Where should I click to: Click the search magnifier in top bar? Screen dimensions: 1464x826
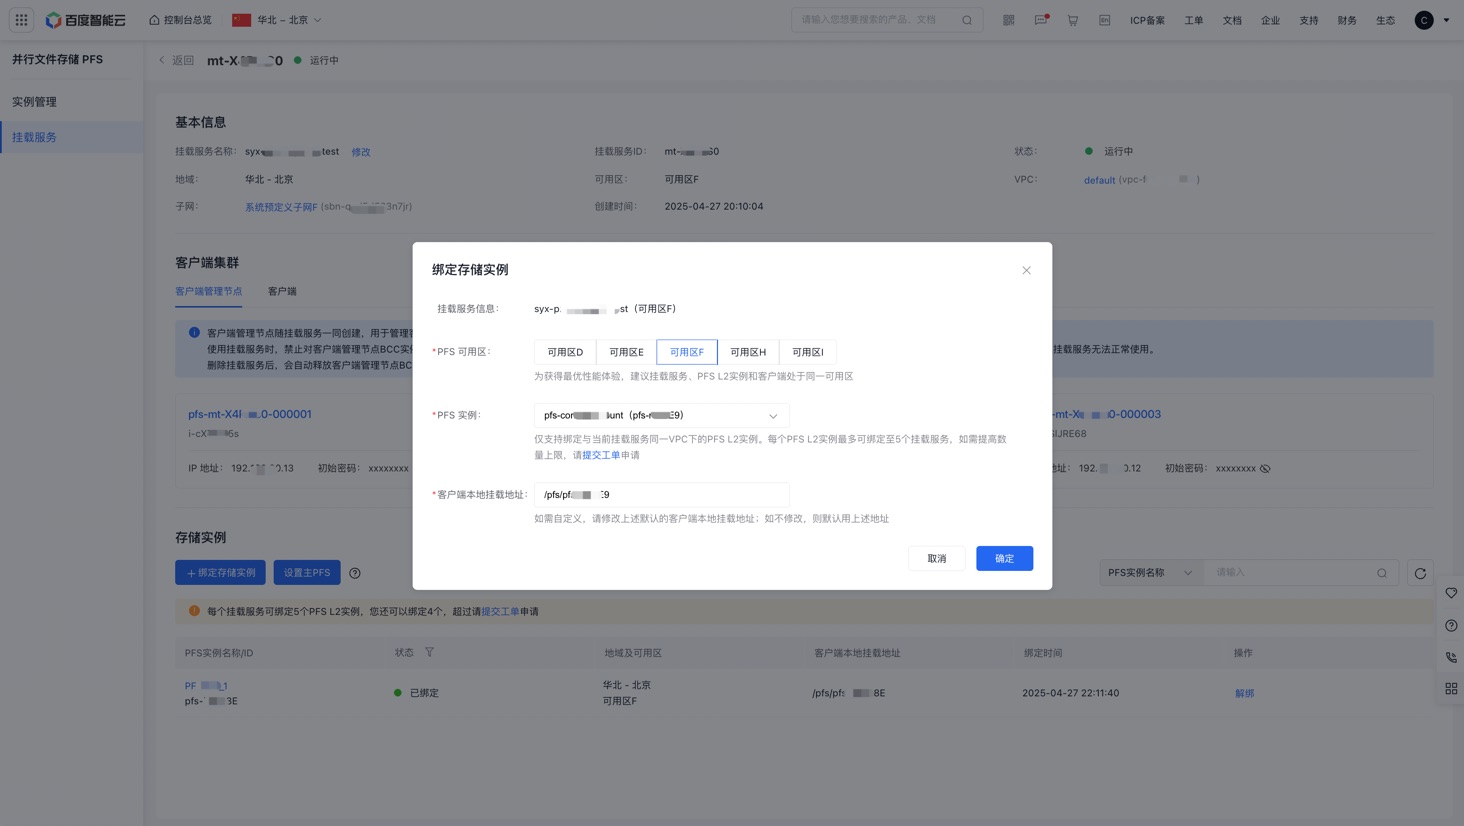coord(967,20)
